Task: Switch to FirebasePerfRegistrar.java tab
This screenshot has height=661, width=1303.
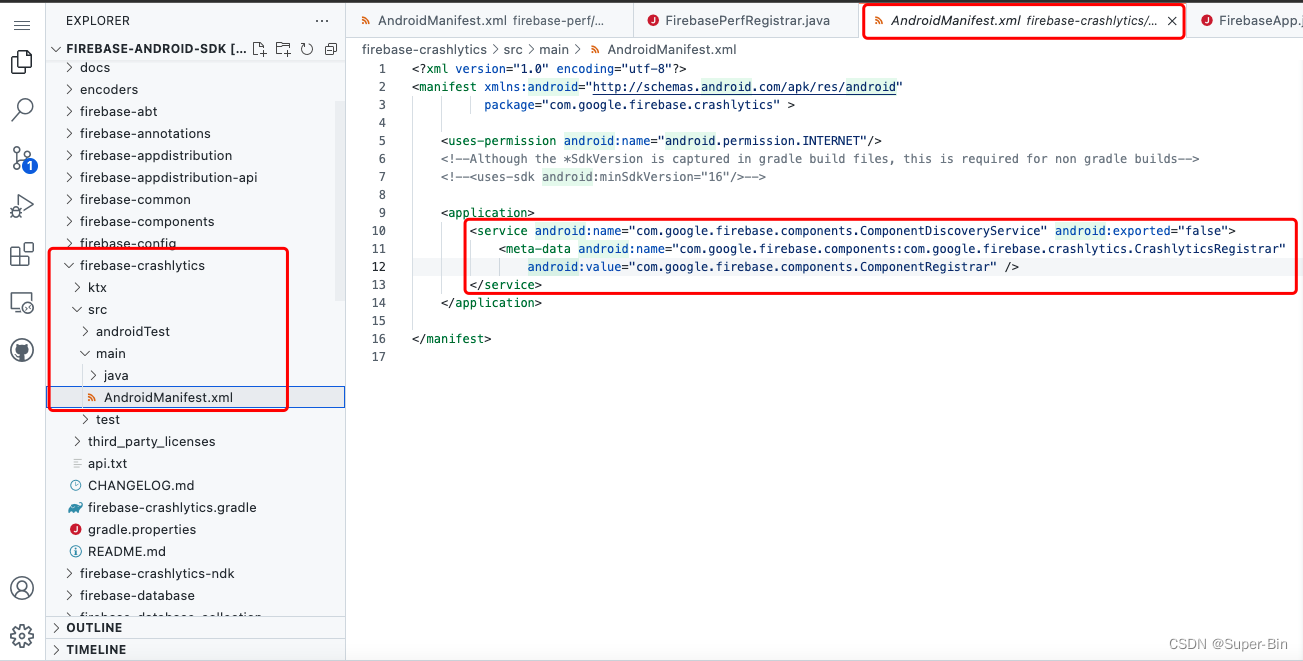Action: pos(747,20)
